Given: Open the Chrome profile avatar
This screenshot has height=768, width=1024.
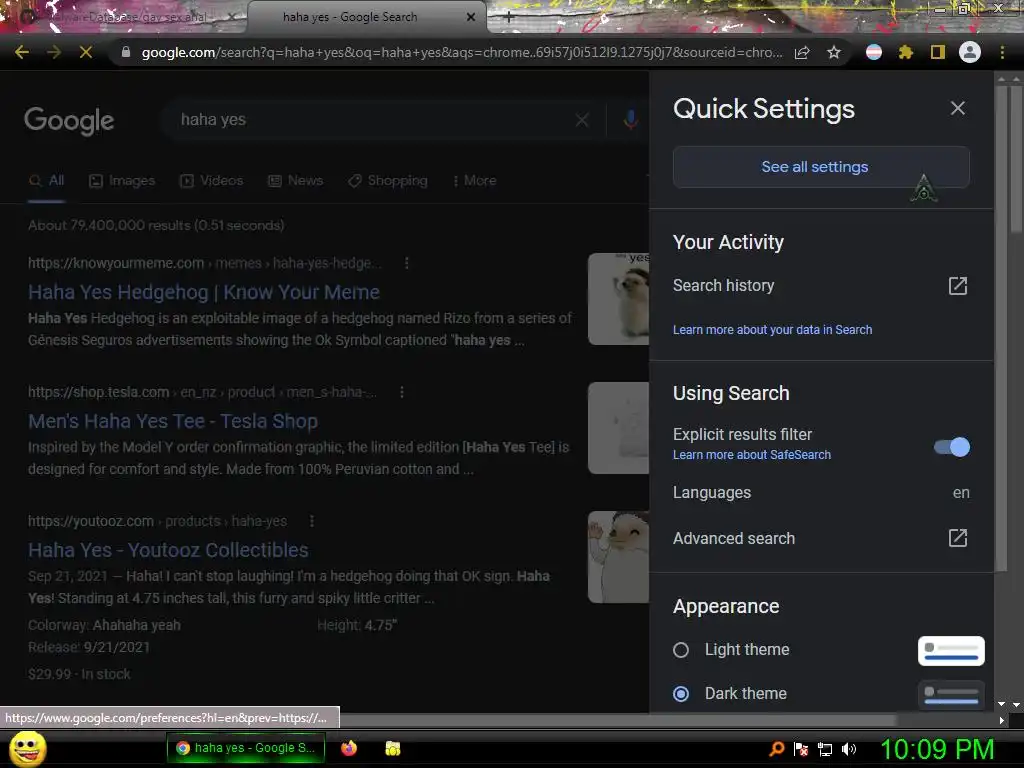Looking at the screenshot, I should coord(970,52).
